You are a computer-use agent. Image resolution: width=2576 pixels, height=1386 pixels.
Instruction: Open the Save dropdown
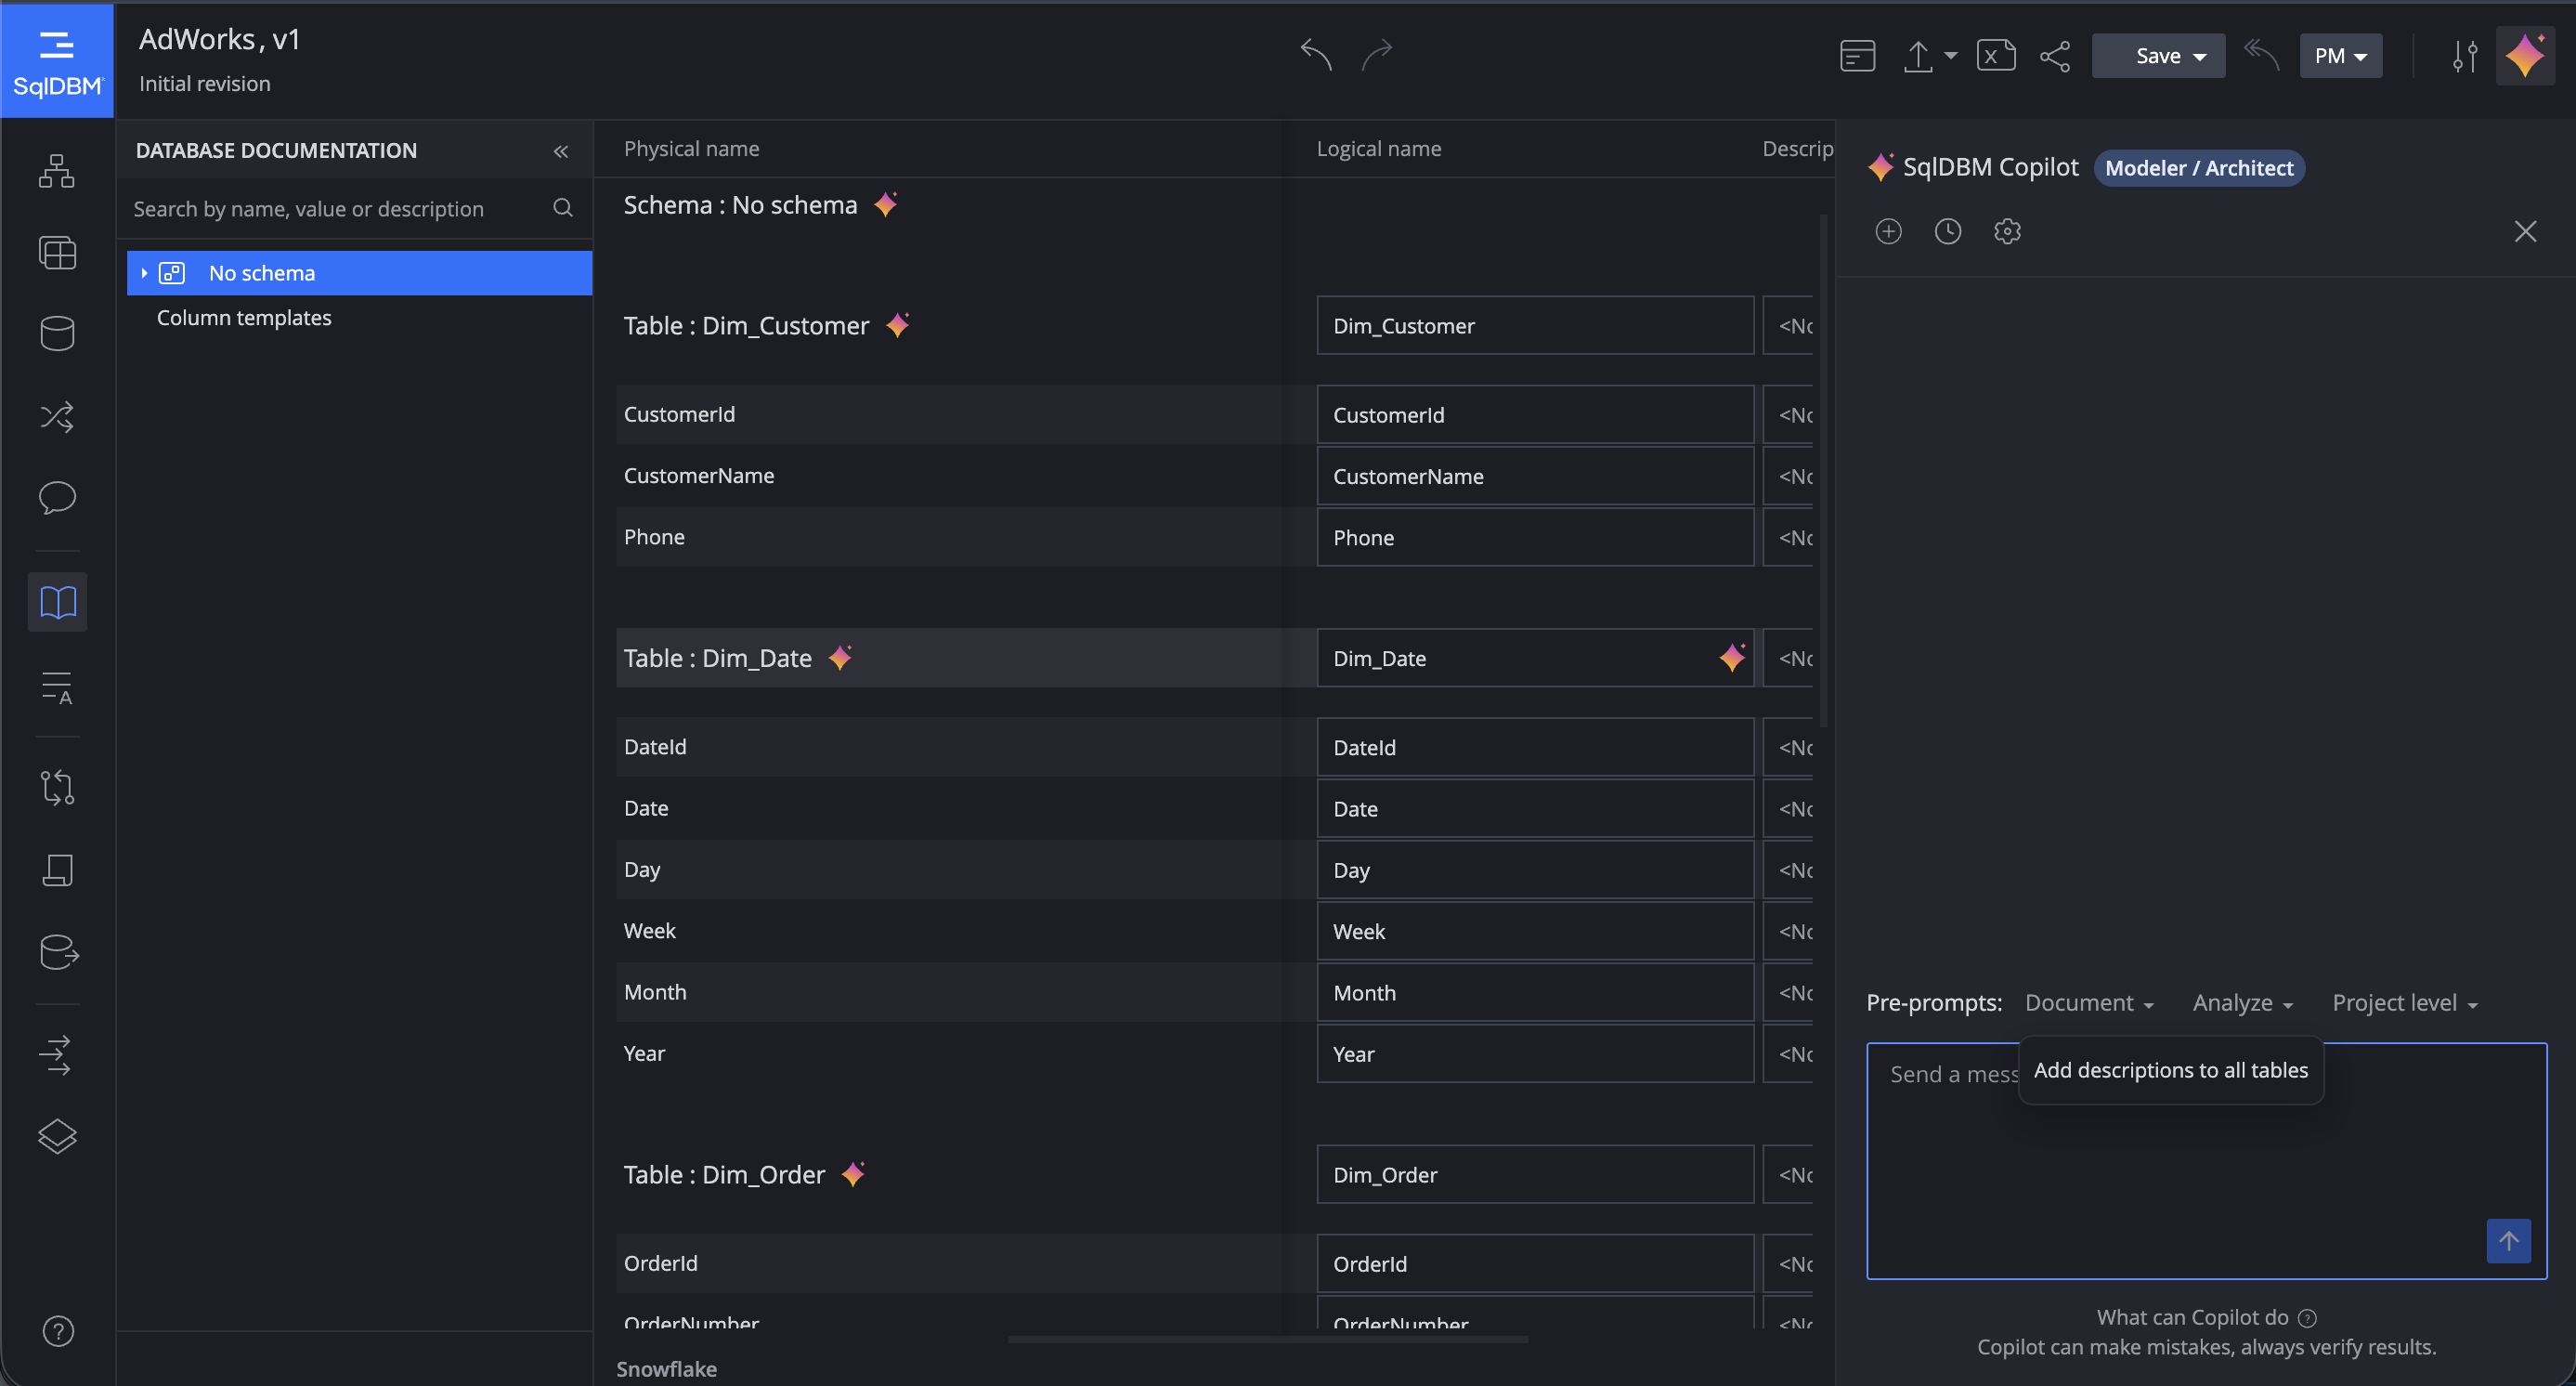tap(2158, 56)
